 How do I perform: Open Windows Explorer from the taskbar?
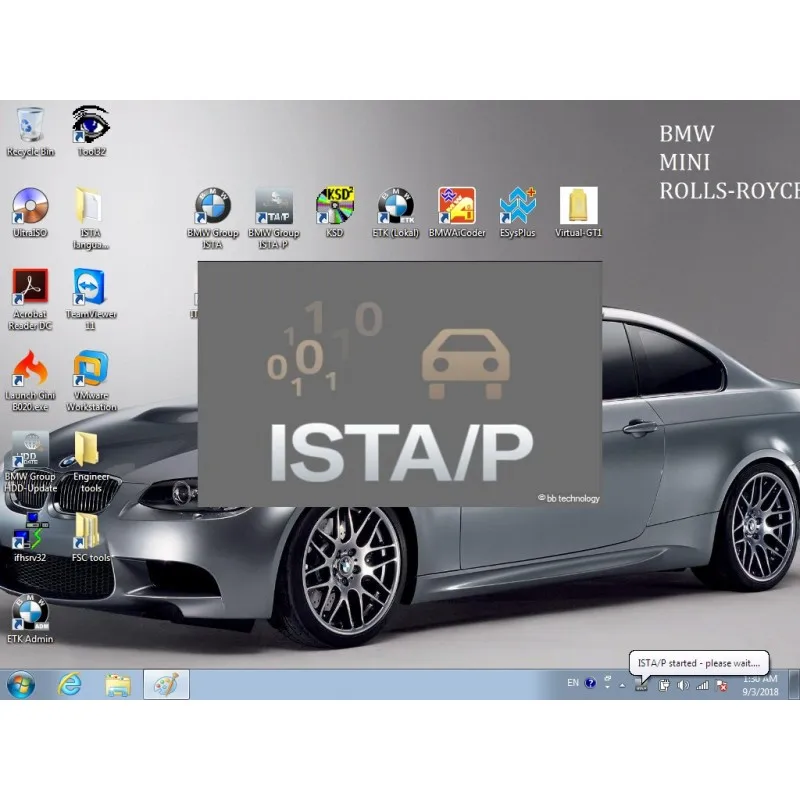tap(118, 685)
